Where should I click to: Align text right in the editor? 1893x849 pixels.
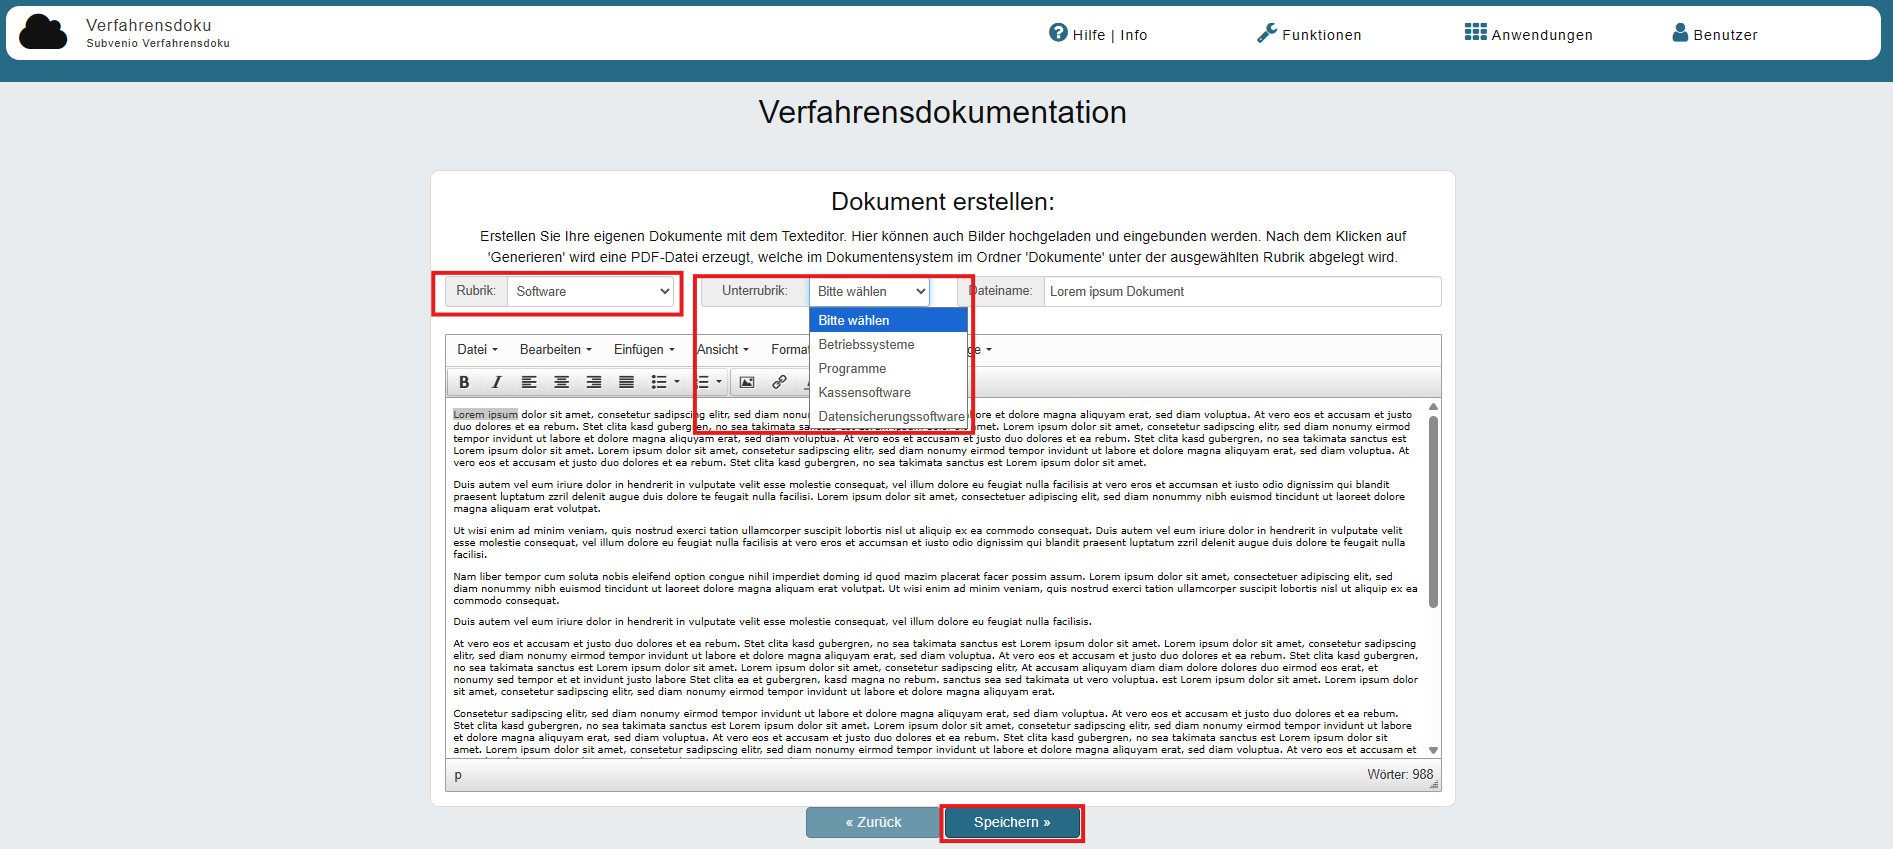594,382
